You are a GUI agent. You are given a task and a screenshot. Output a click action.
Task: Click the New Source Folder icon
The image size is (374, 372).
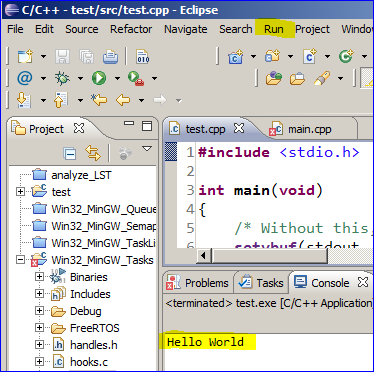(273, 56)
